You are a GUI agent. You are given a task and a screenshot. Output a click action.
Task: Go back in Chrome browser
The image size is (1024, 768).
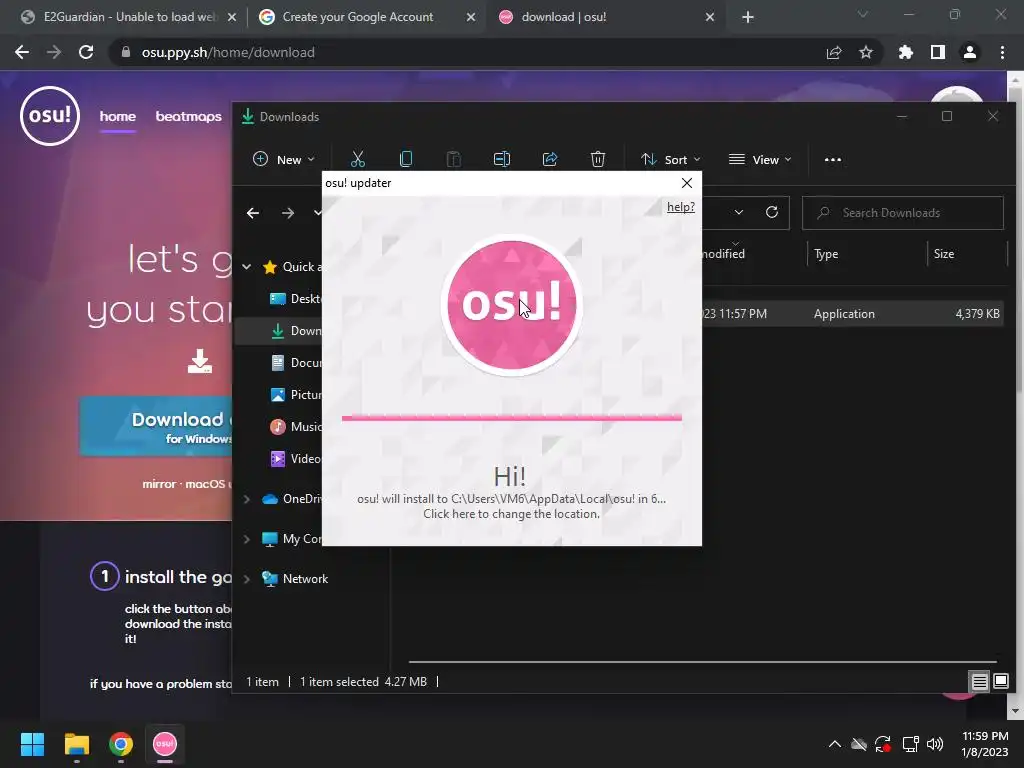coord(22,52)
